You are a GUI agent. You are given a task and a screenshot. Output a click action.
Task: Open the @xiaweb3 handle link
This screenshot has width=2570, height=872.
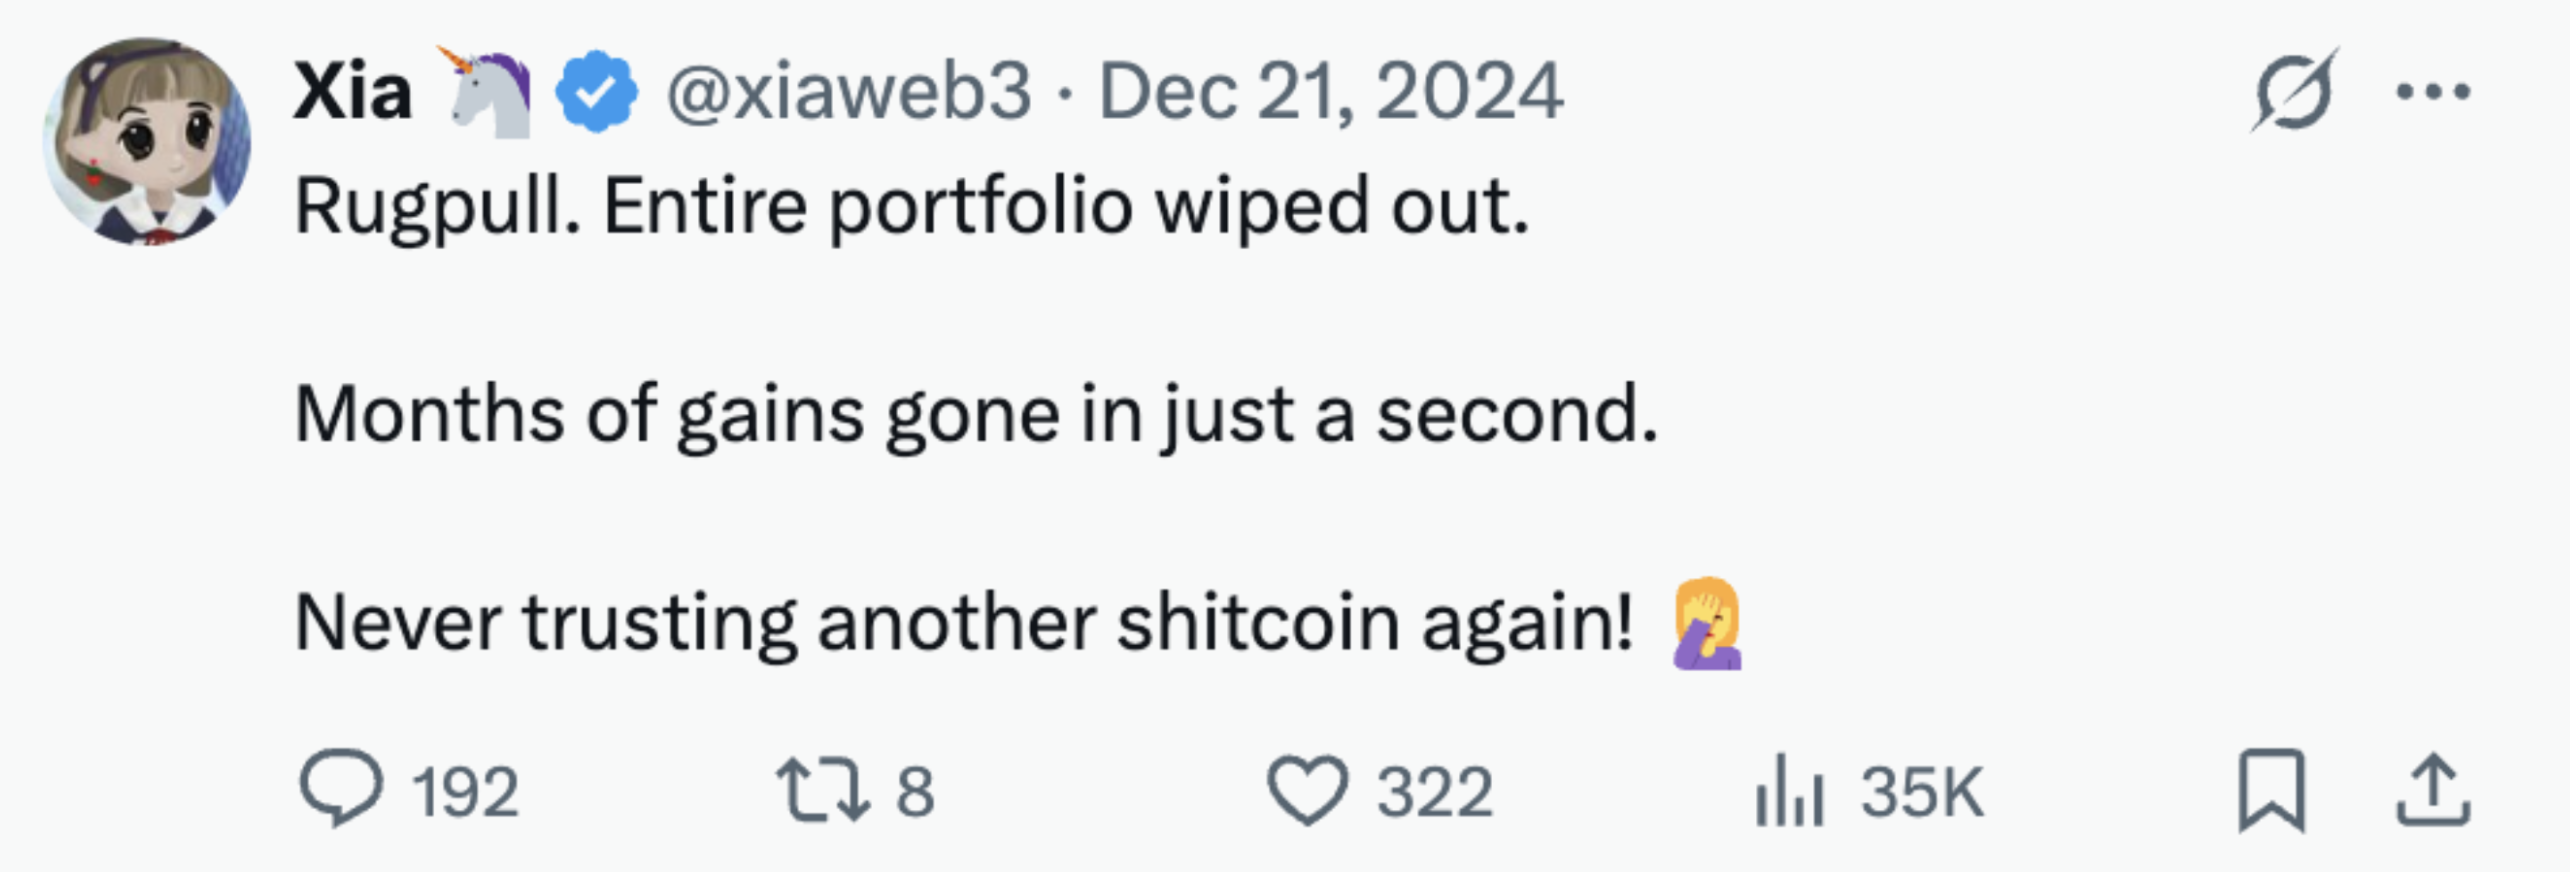[x=848, y=92]
